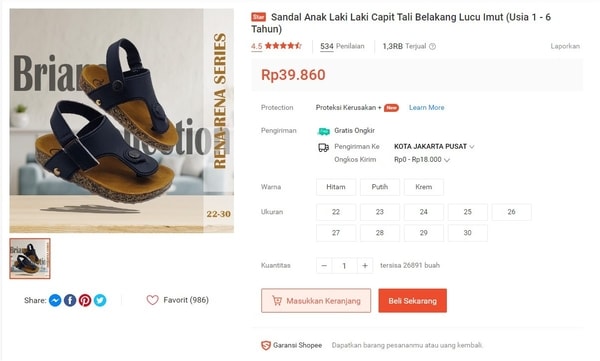Select Putih color option
The width and height of the screenshot is (600, 361).
380,187
